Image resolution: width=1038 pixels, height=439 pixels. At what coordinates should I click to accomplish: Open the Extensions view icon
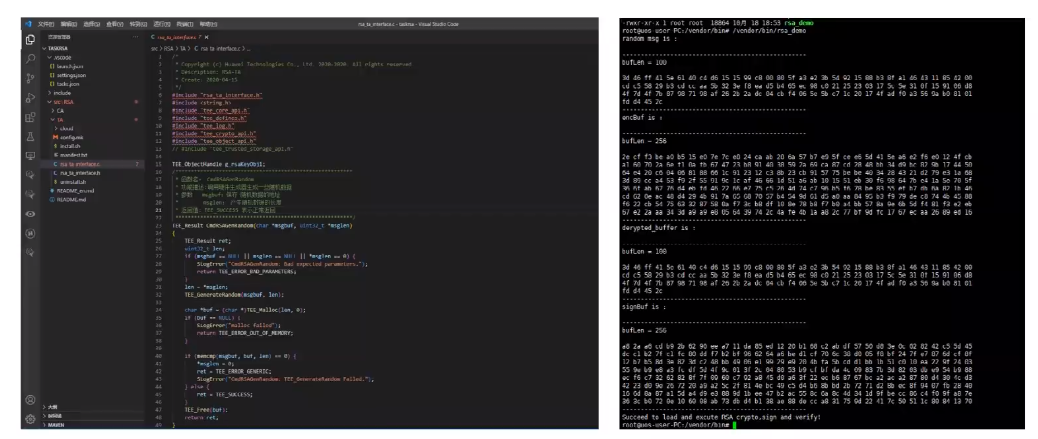tap(30, 117)
